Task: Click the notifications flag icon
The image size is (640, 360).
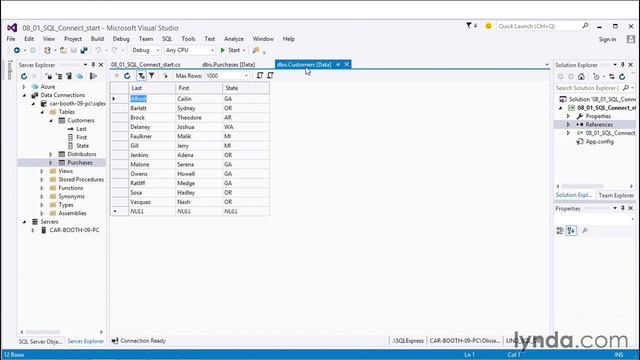Action: tap(469, 26)
